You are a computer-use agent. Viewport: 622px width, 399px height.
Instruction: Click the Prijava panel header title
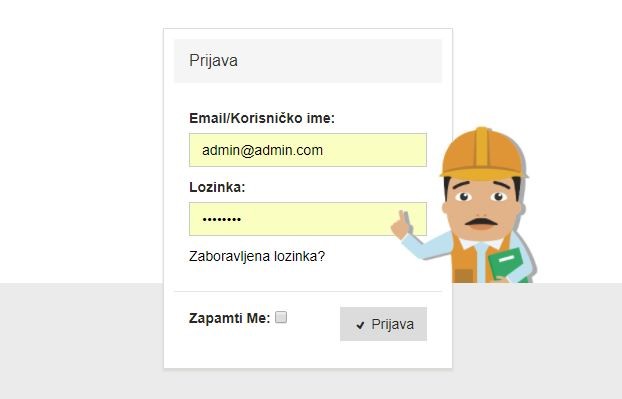point(213,61)
